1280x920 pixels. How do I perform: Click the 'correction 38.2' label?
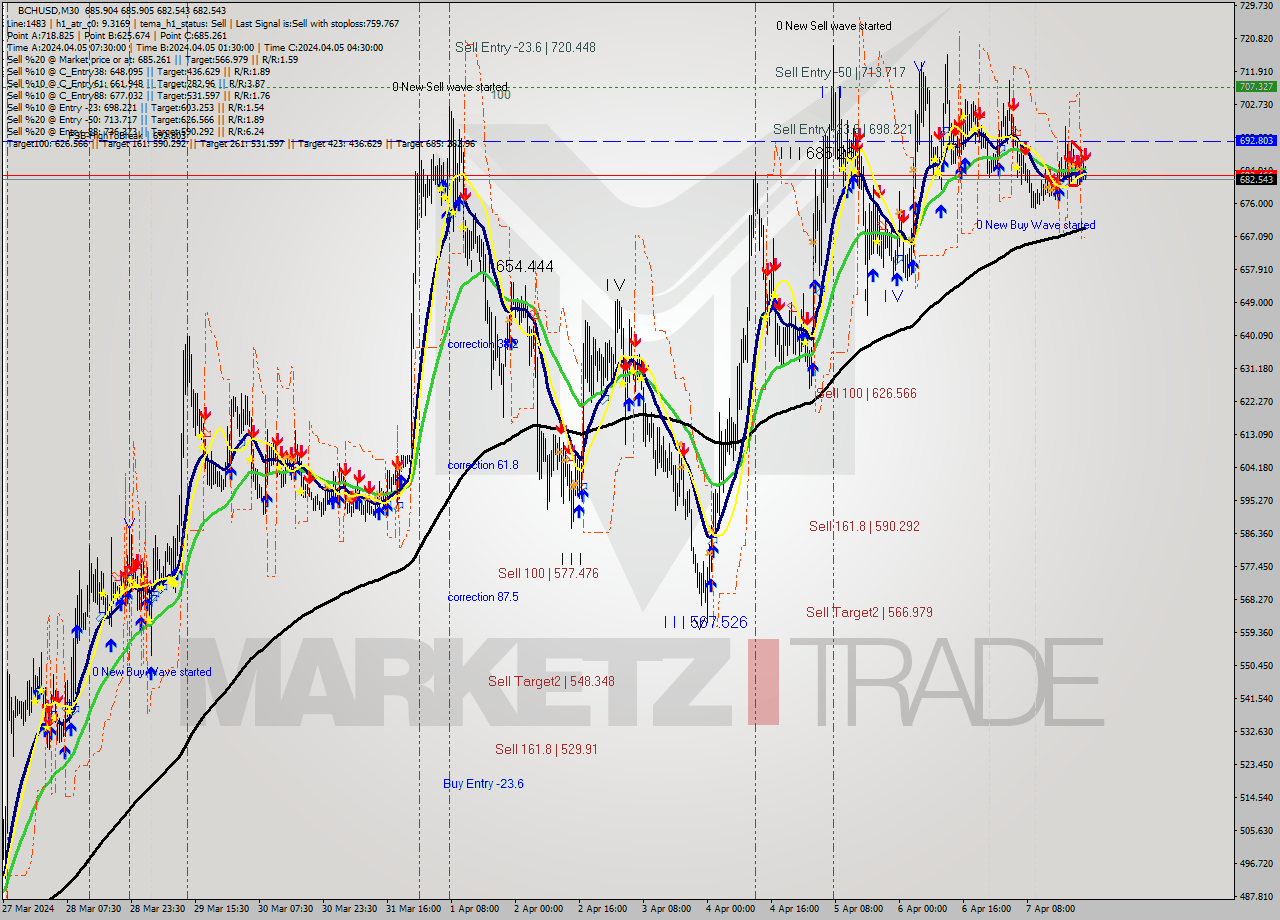[x=483, y=343]
